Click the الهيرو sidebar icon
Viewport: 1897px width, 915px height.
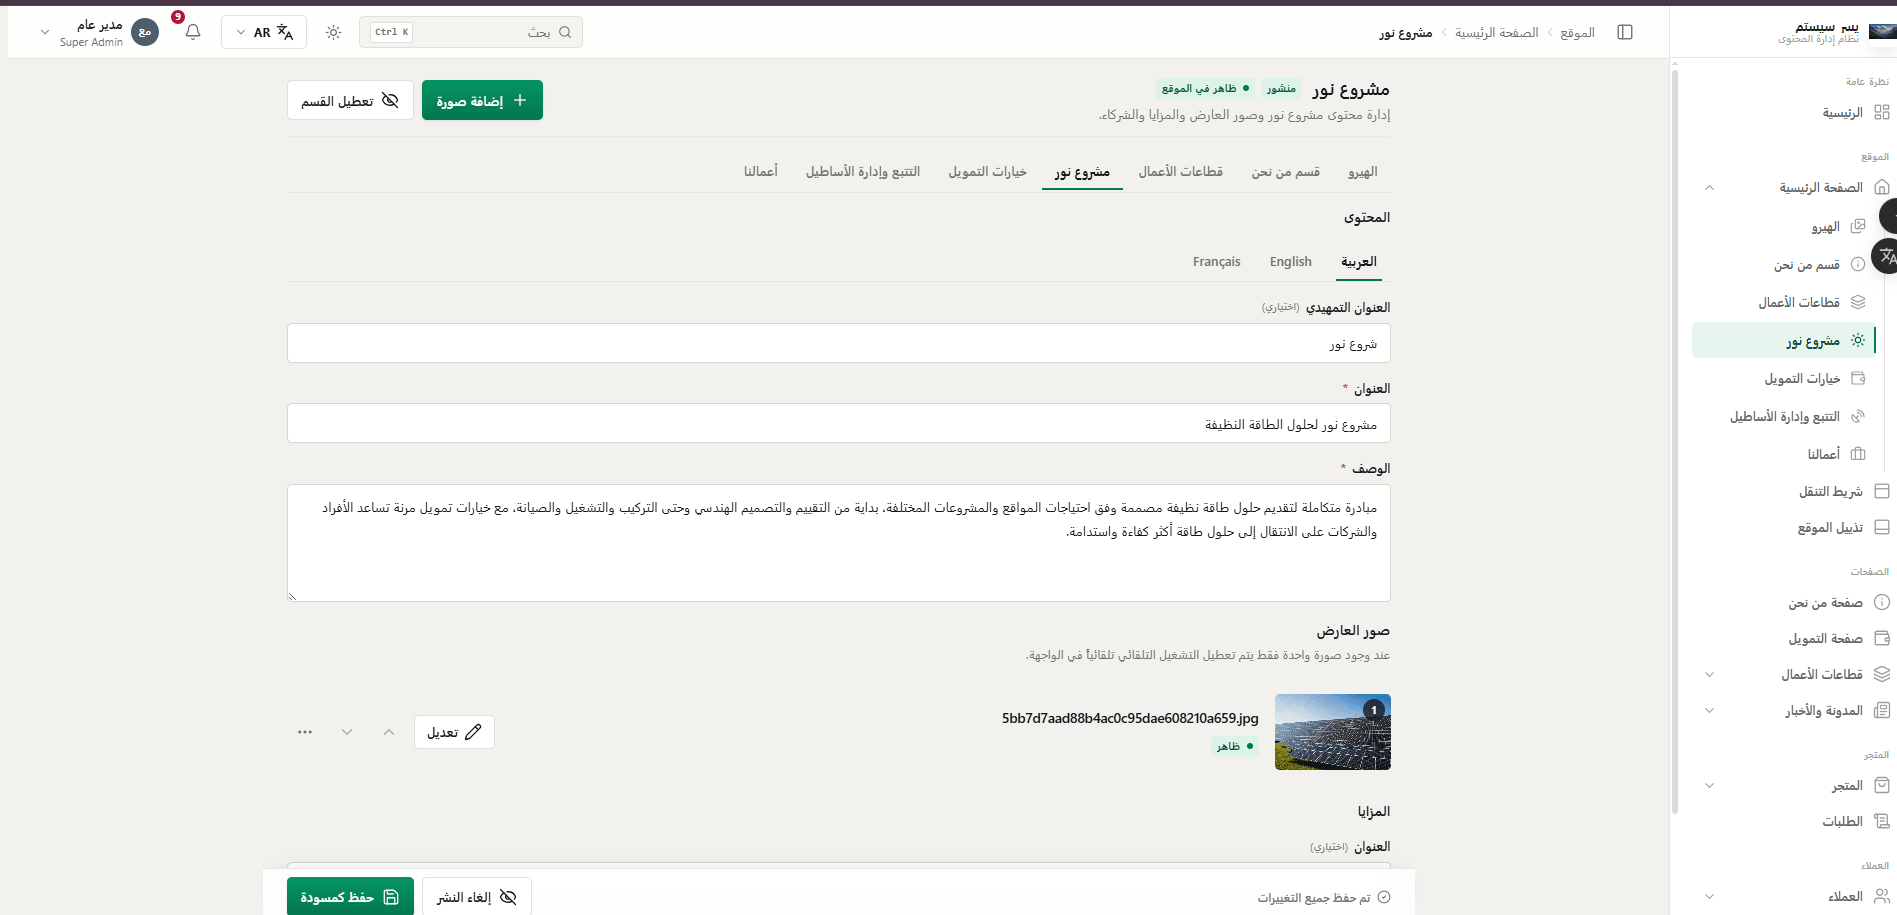point(1858,227)
